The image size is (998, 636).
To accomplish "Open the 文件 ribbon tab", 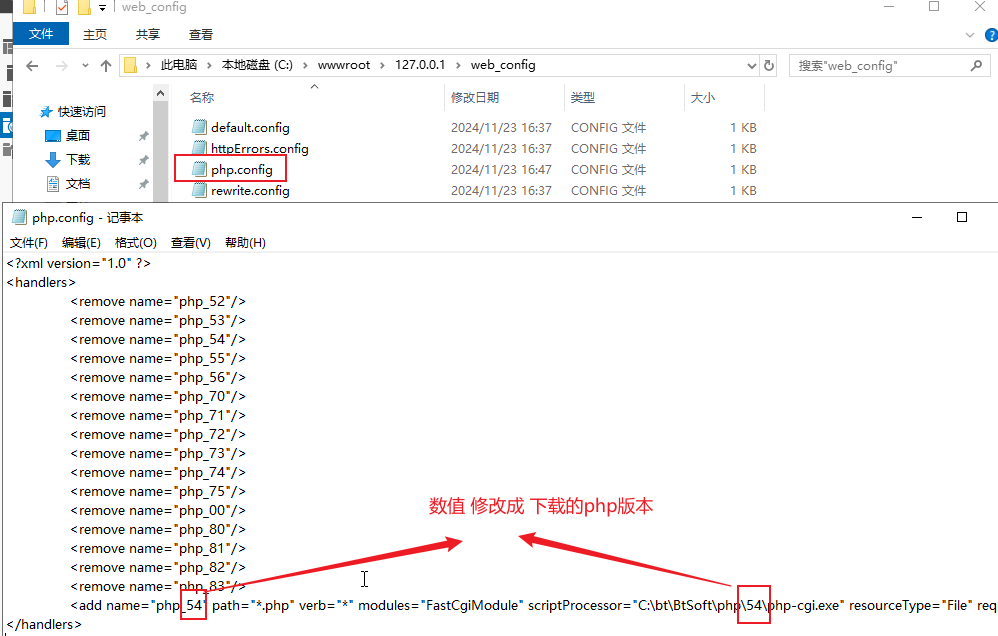I will [41, 34].
